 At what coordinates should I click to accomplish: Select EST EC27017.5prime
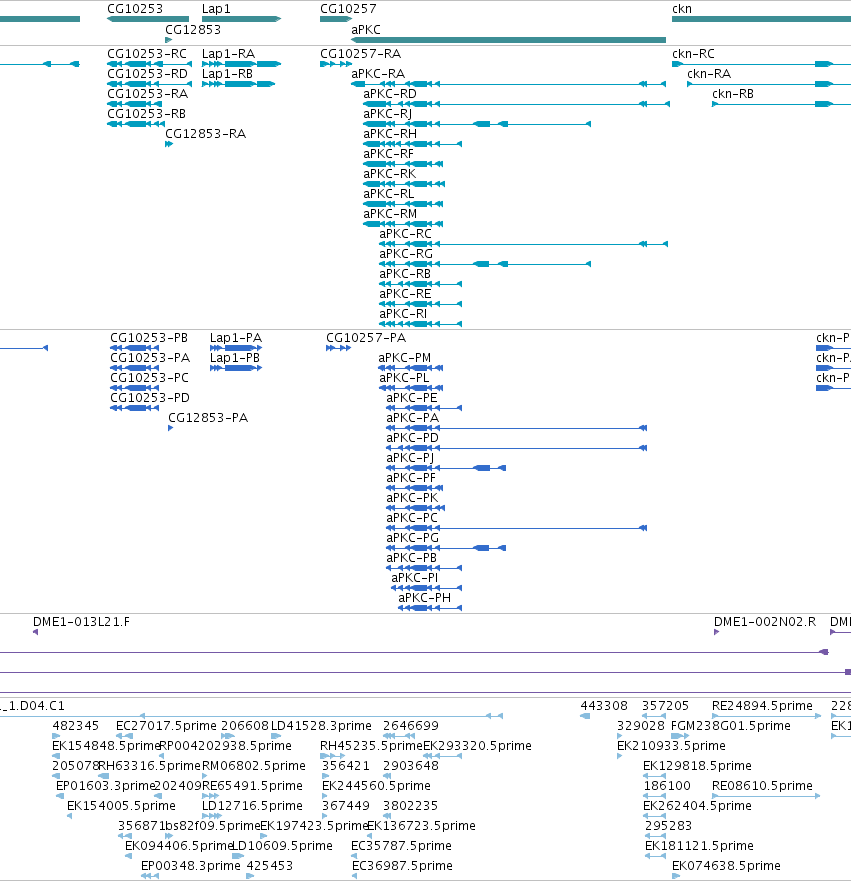pos(124,736)
